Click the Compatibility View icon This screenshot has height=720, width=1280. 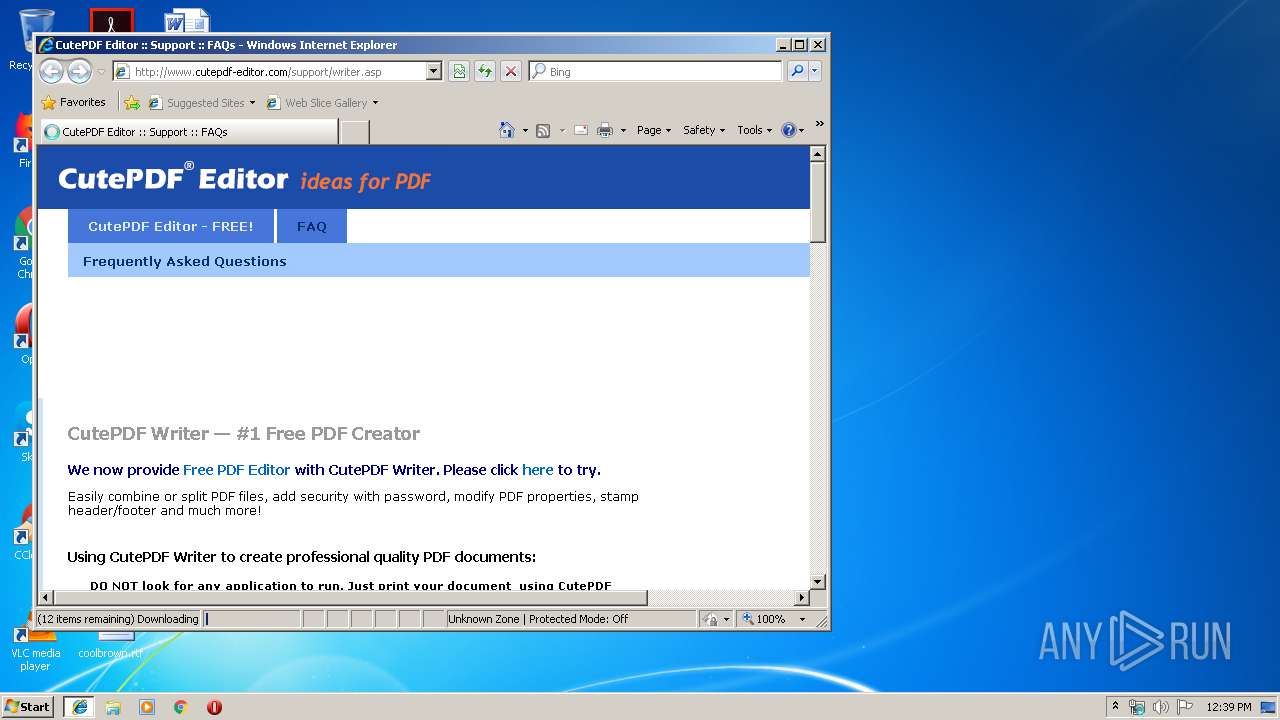coord(459,71)
